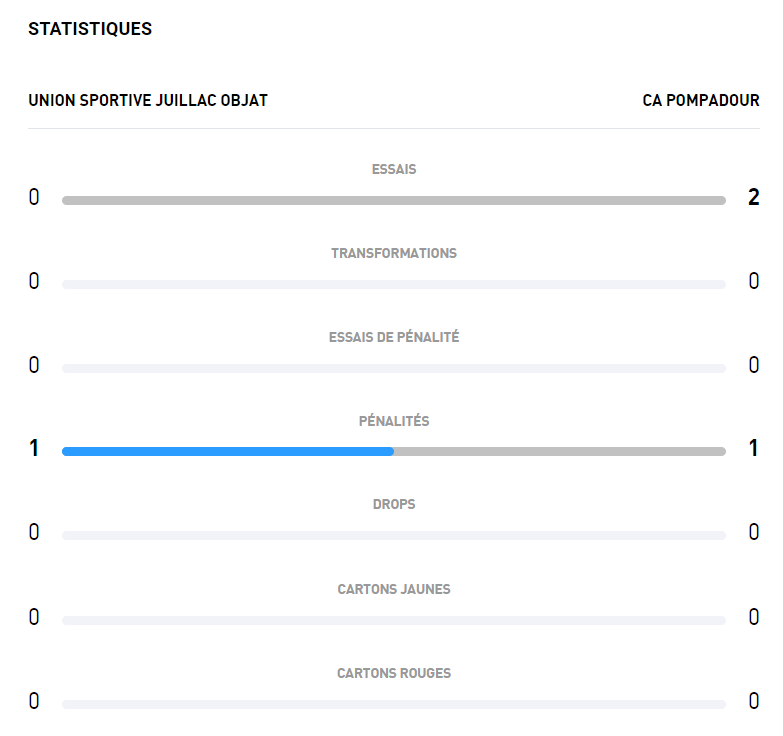Viewport: 783px width, 736px height.
Task: Click the TRANSFORMATIONS stat label
Action: [394, 254]
